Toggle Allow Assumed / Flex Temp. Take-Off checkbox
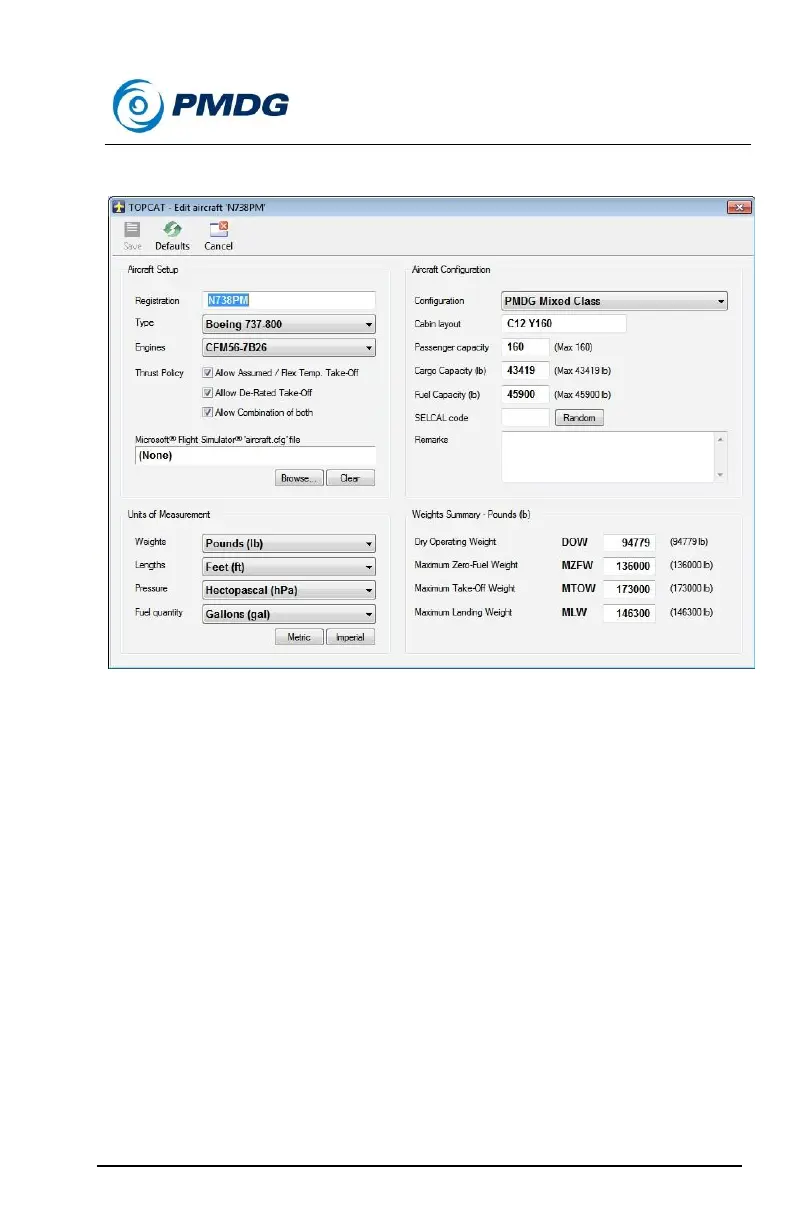The image size is (792, 1224). pos(207,372)
